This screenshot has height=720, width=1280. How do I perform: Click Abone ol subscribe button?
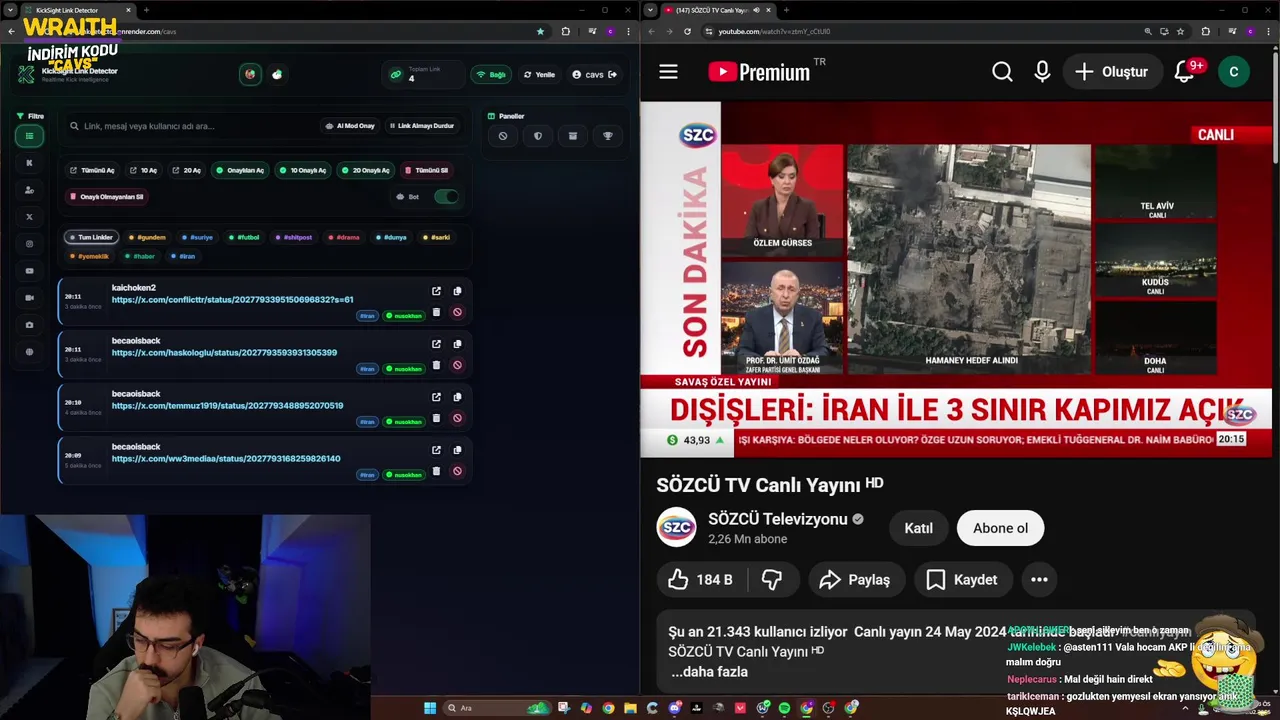(x=1000, y=528)
